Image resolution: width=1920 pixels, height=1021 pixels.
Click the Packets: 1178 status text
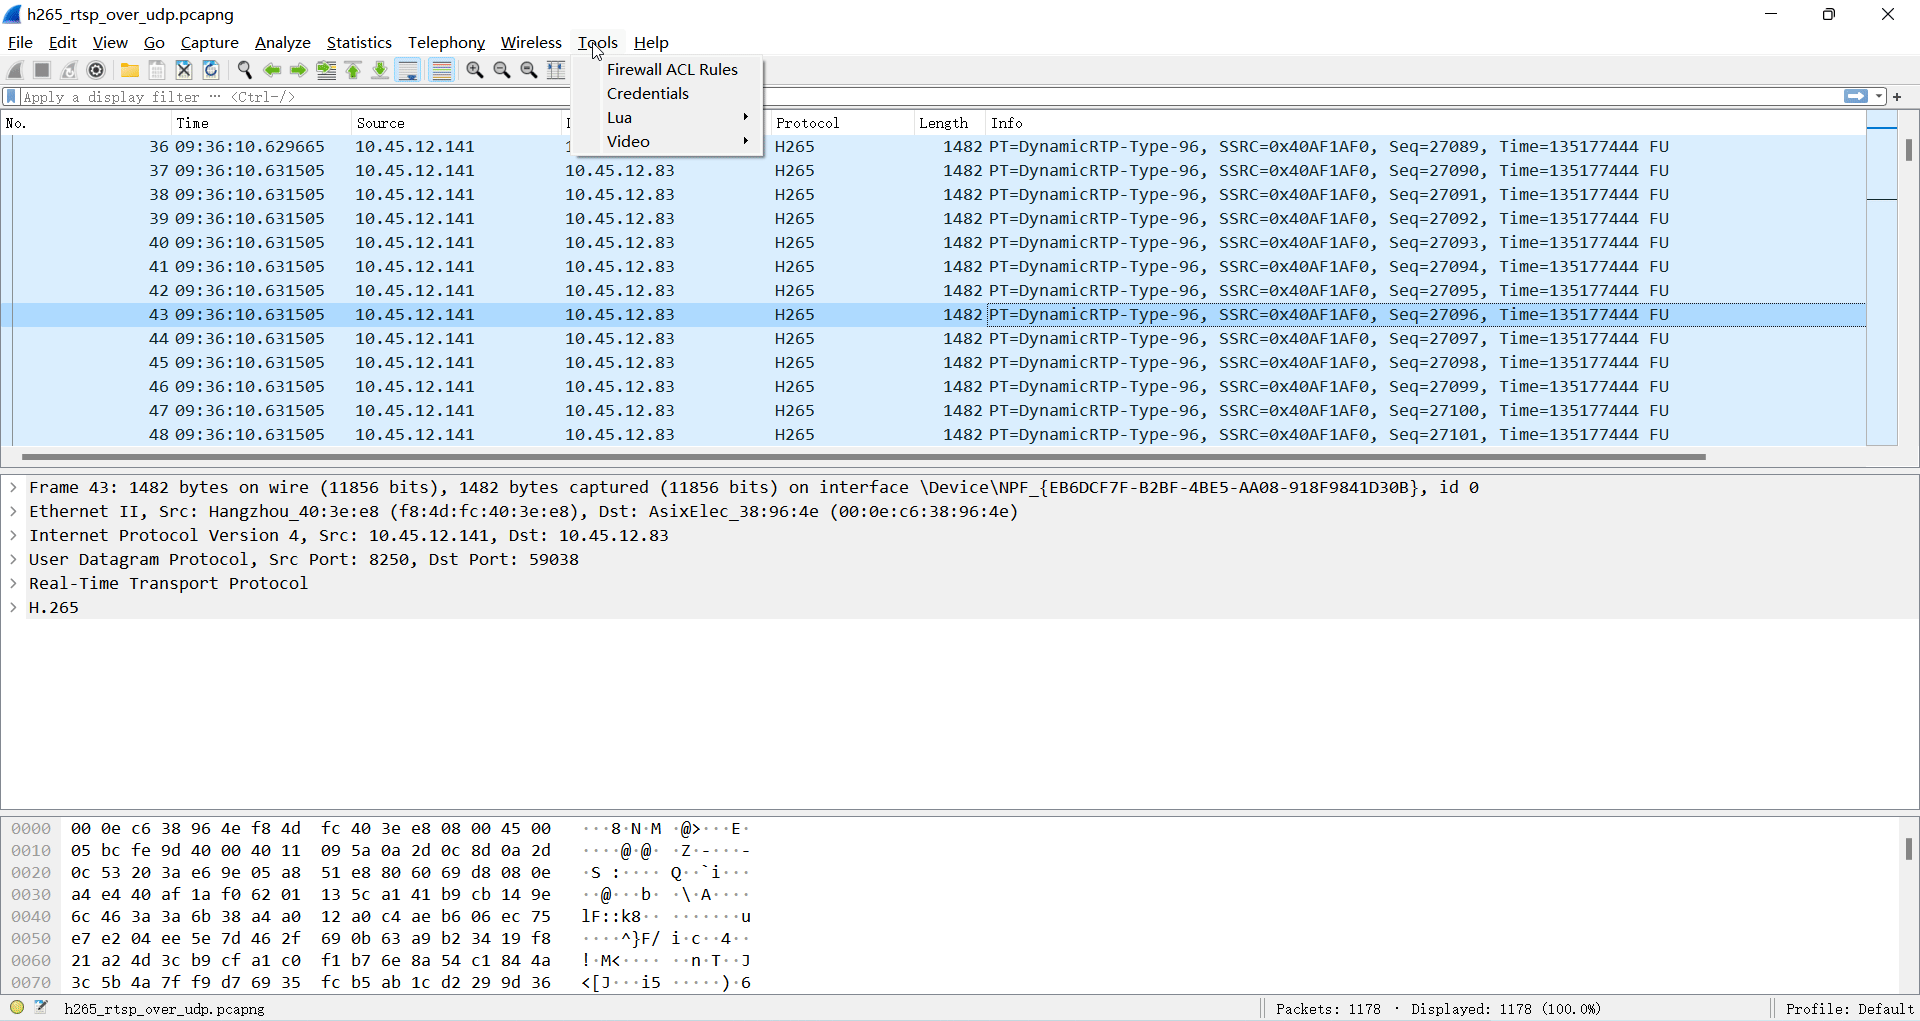pyautogui.click(x=1328, y=1009)
